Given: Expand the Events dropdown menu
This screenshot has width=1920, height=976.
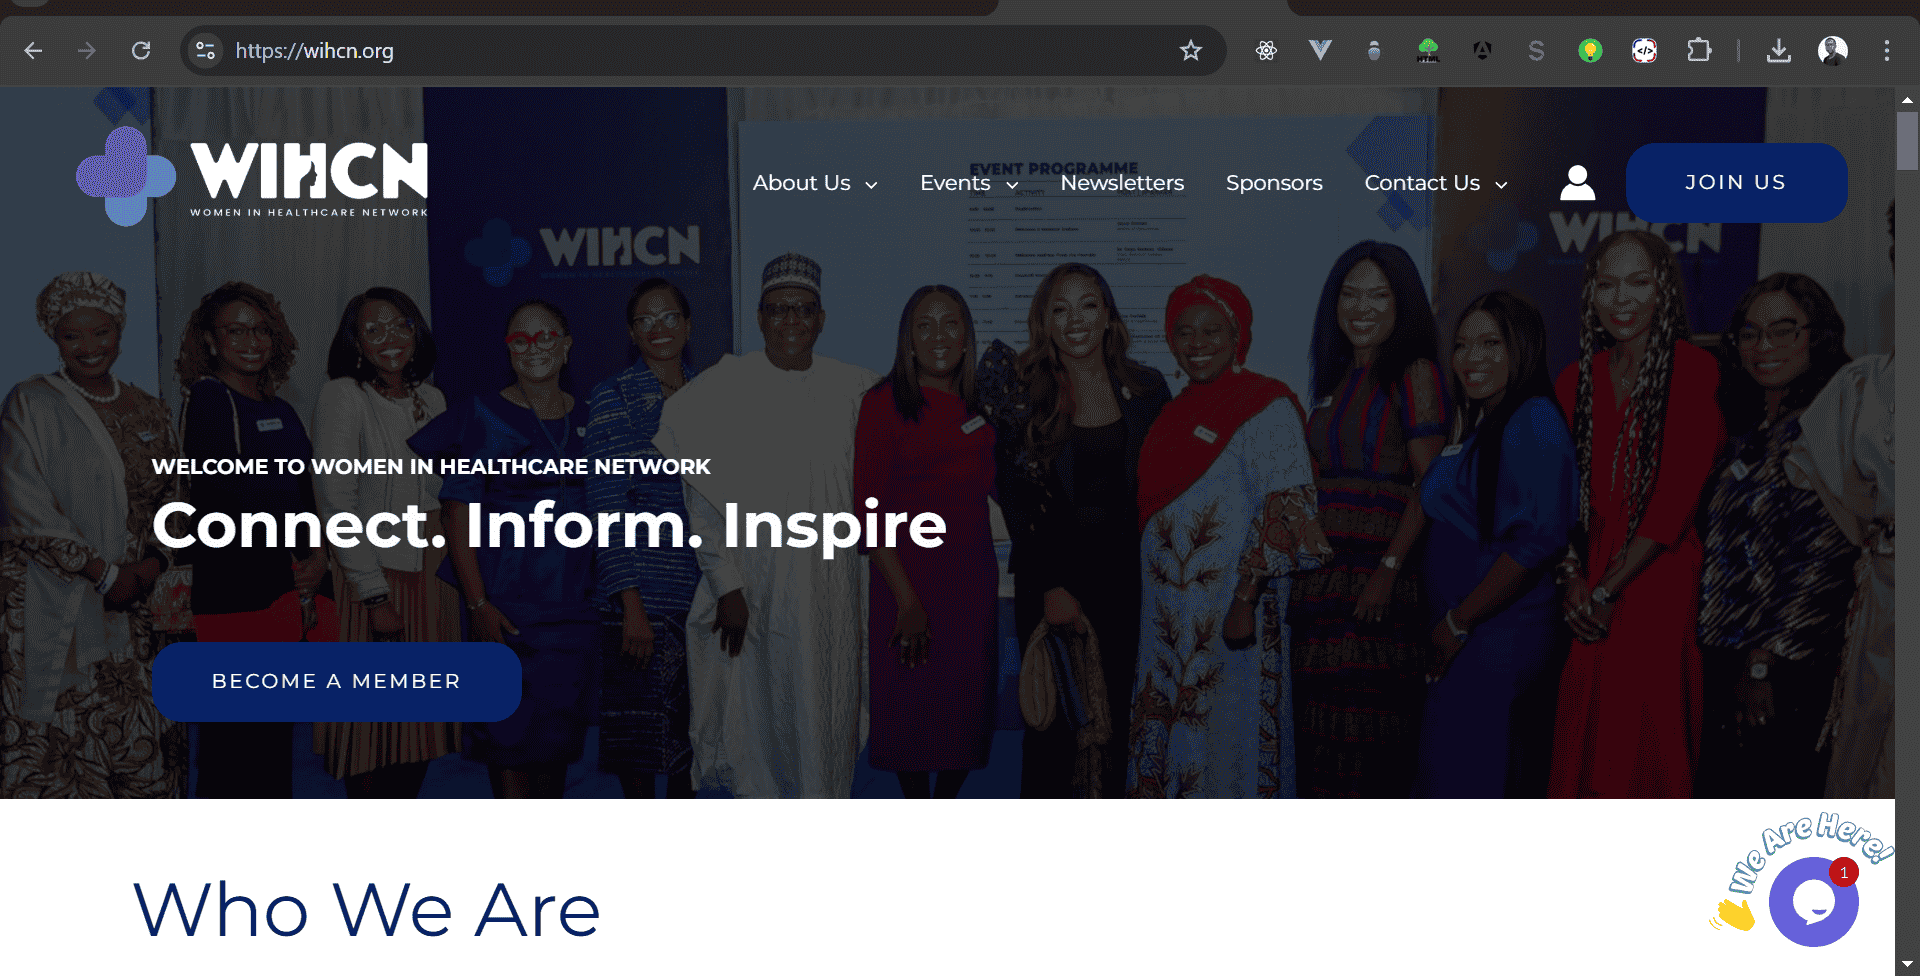Looking at the screenshot, I should point(969,183).
